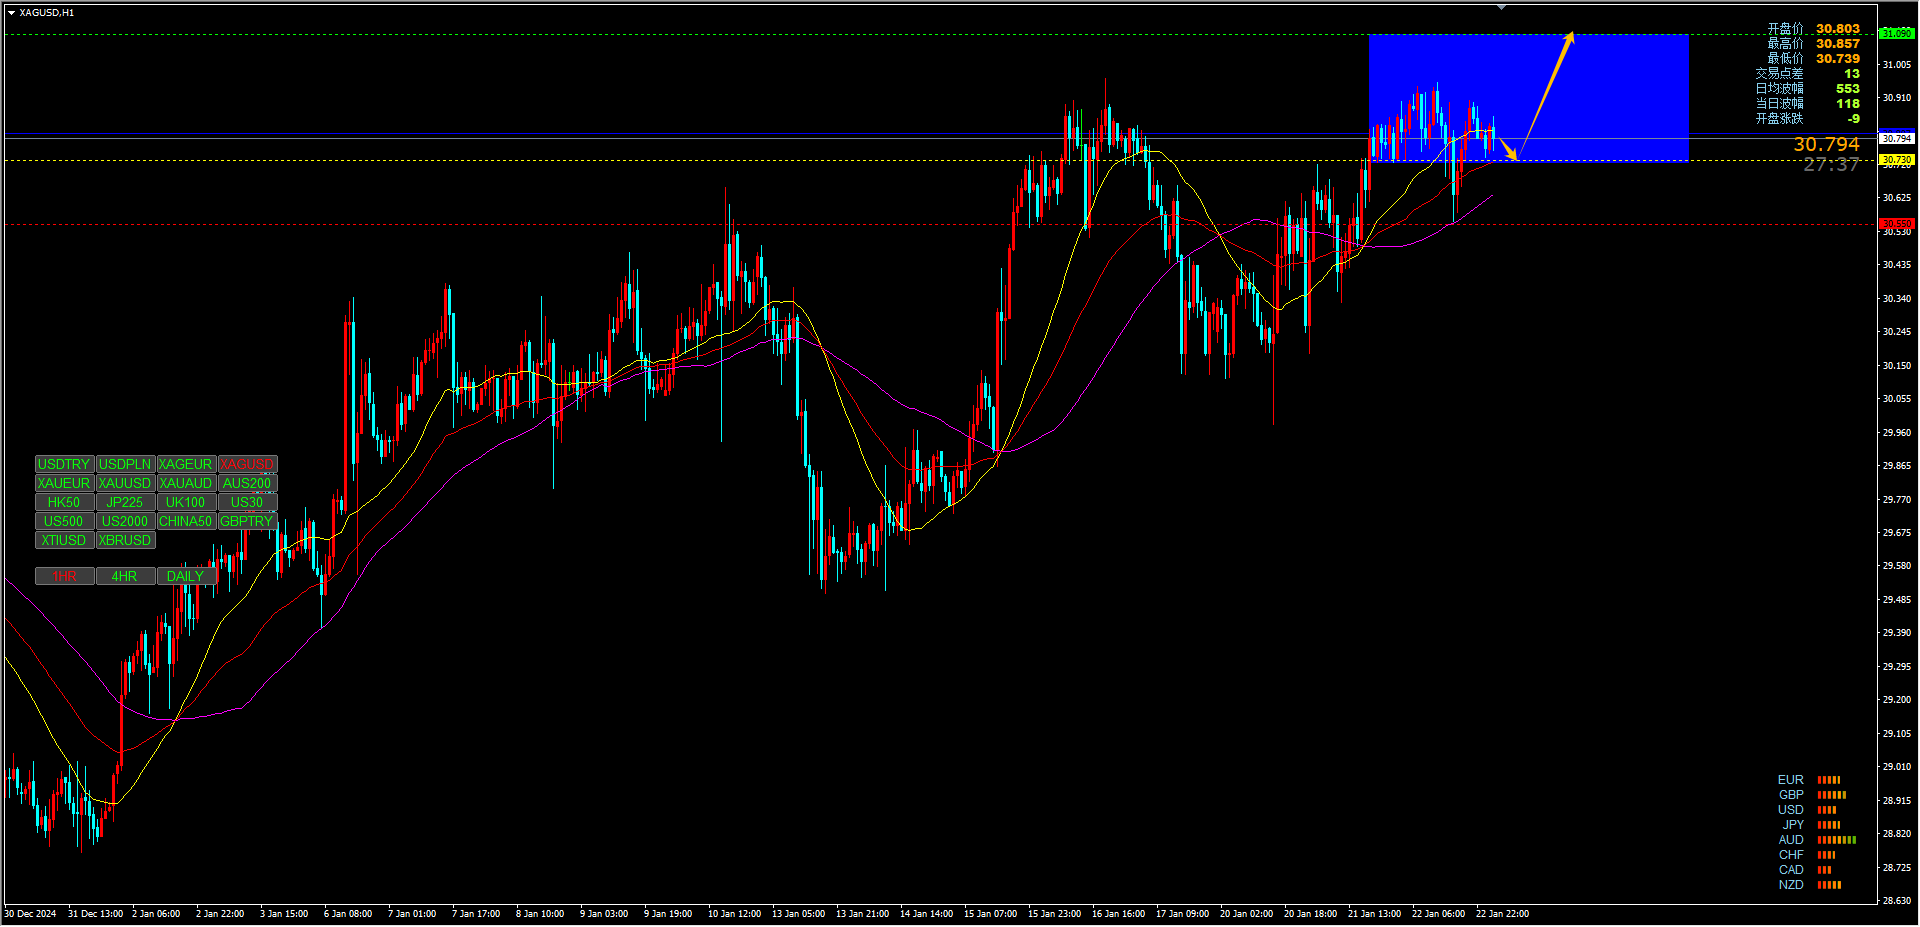The width and height of the screenshot is (1920, 927).
Task: Click the 28.630 price scale label
Action: click(1897, 901)
